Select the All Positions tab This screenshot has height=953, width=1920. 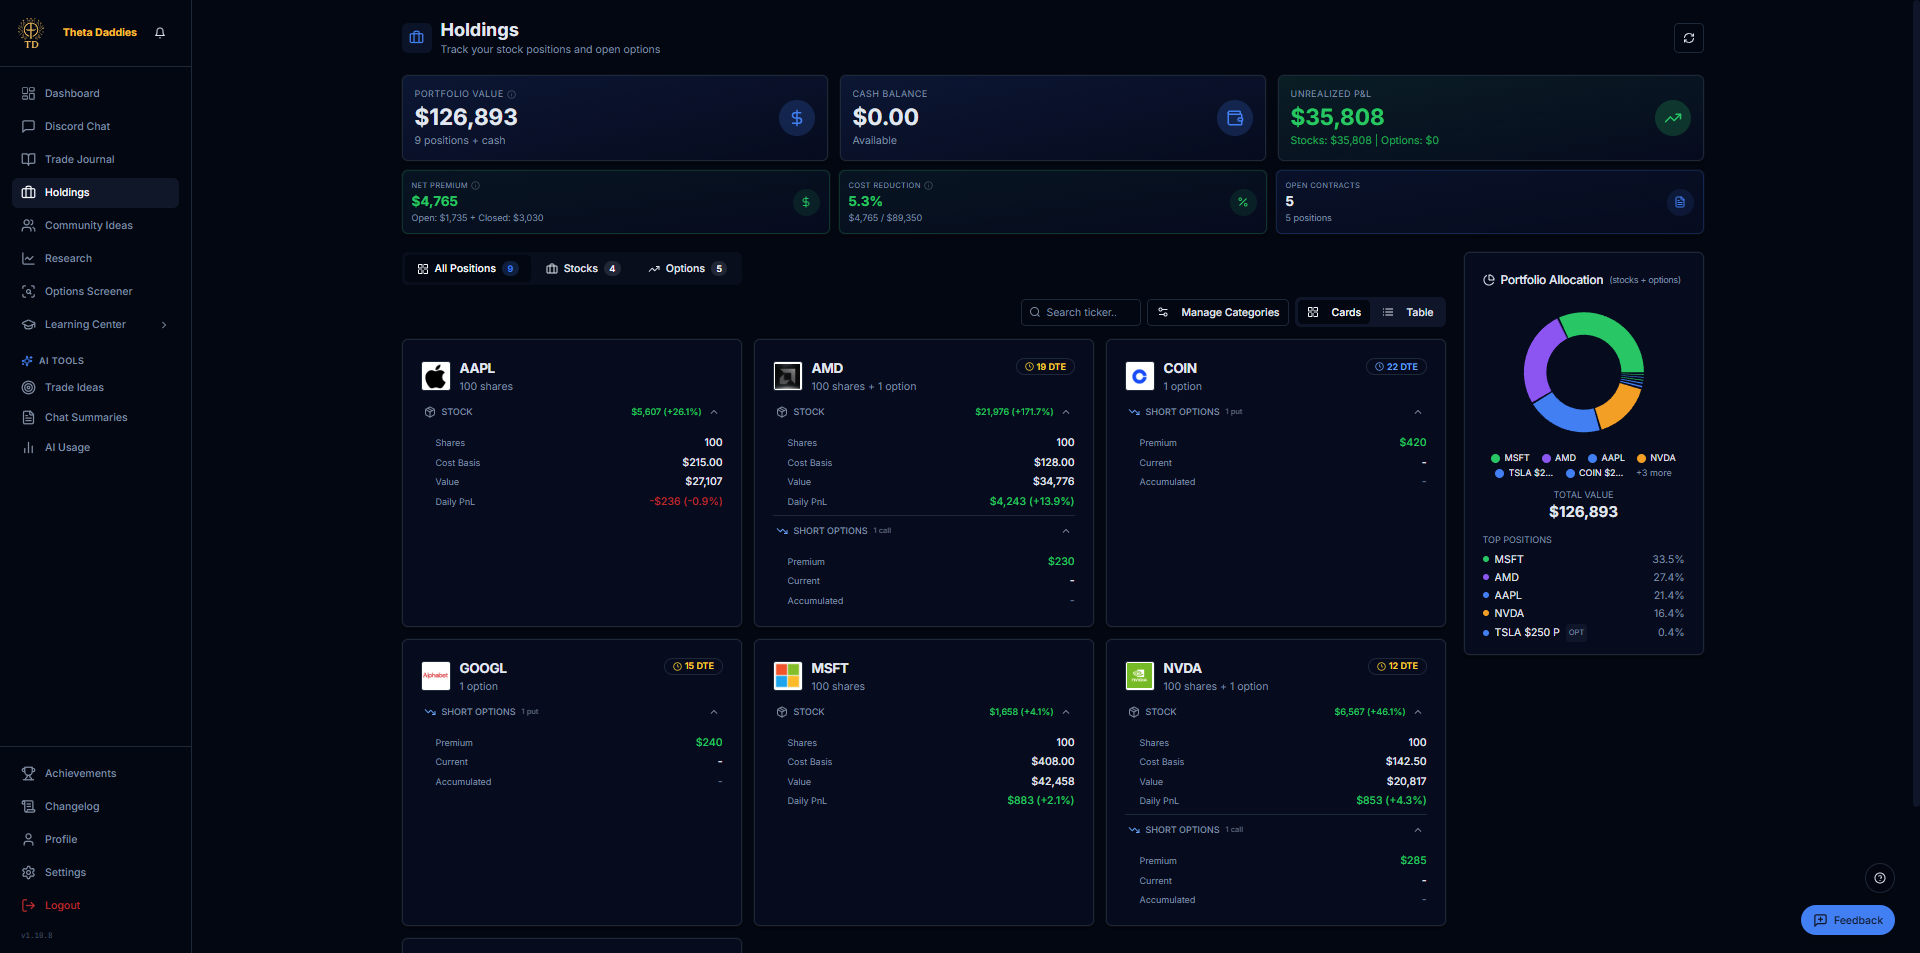(x=467, y=268)
